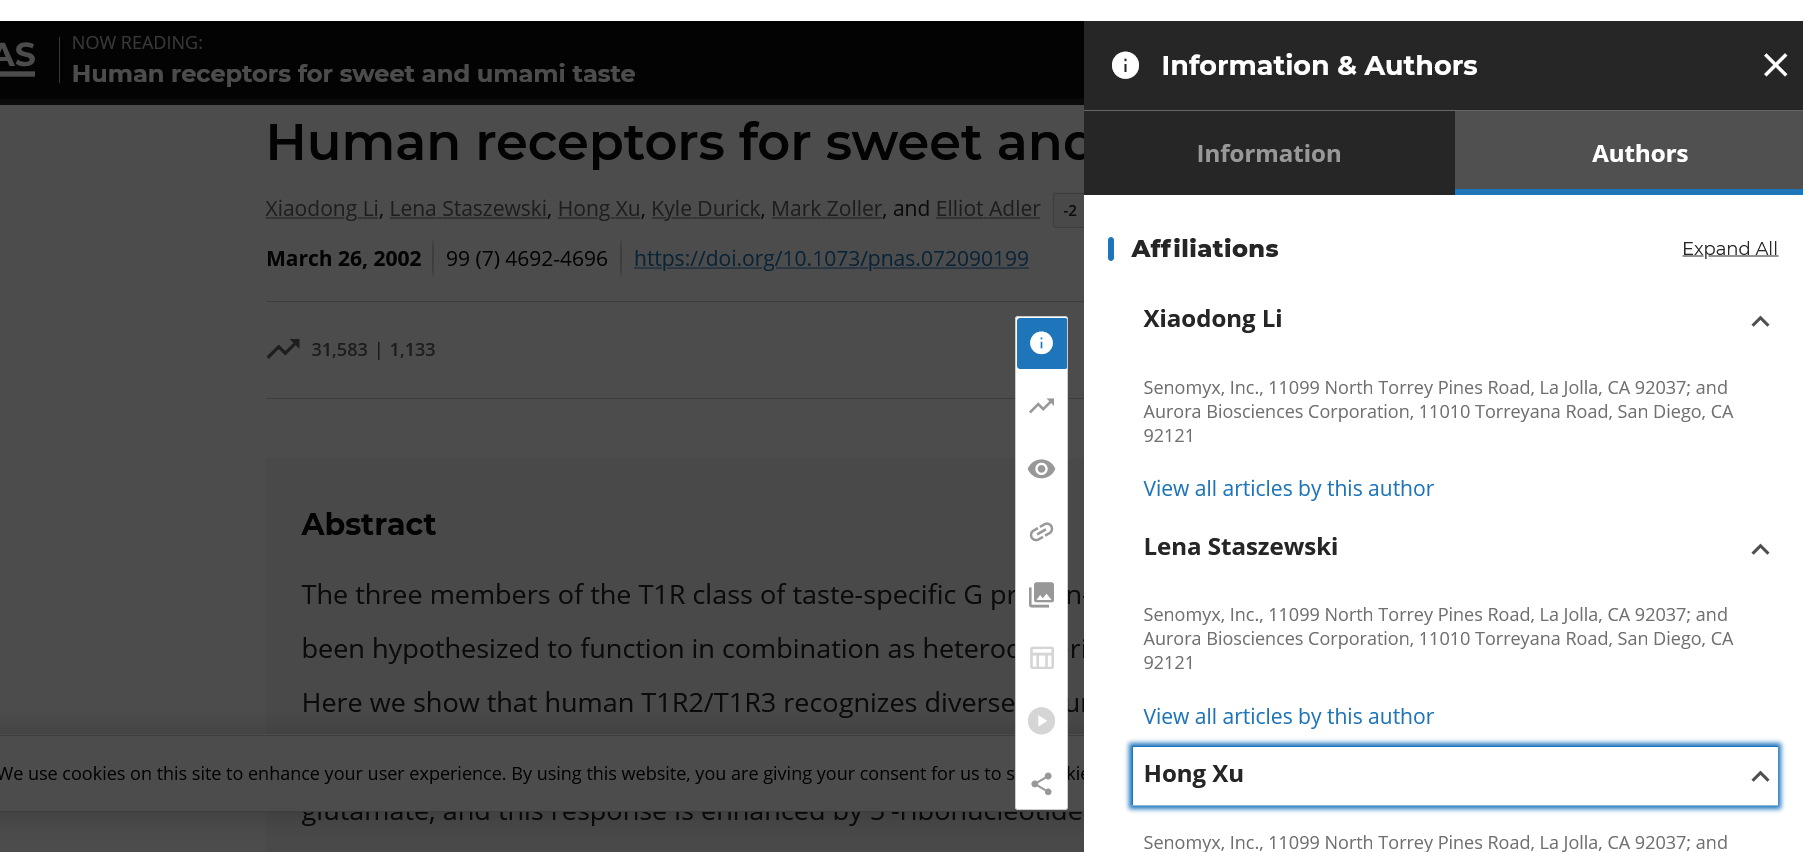Click the share icon in sidebar

tap(1041, 784)
